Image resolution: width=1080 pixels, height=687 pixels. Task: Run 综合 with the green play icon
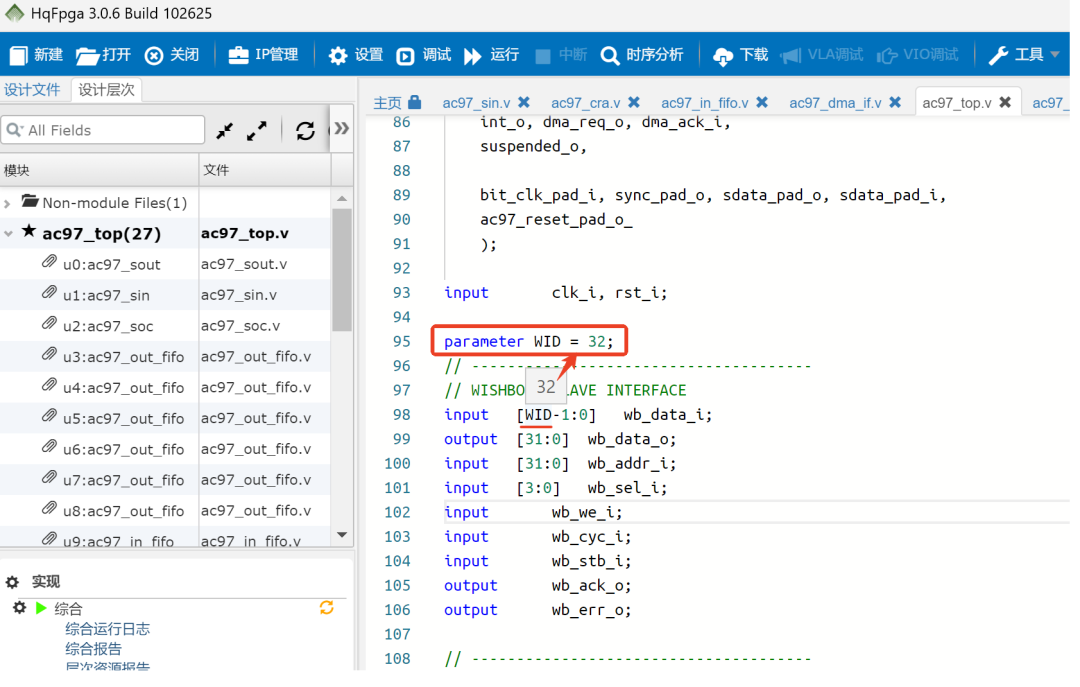[41, 608]
